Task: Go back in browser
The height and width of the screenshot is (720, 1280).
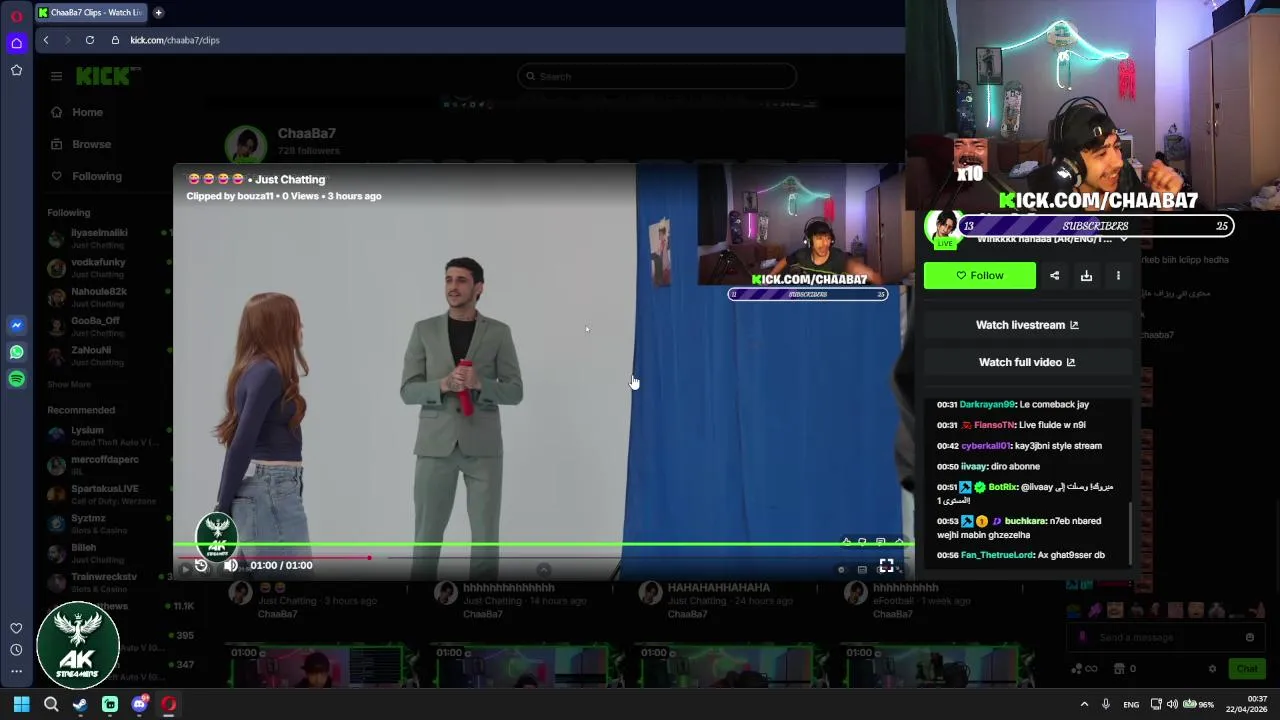Action: point(46,40)
